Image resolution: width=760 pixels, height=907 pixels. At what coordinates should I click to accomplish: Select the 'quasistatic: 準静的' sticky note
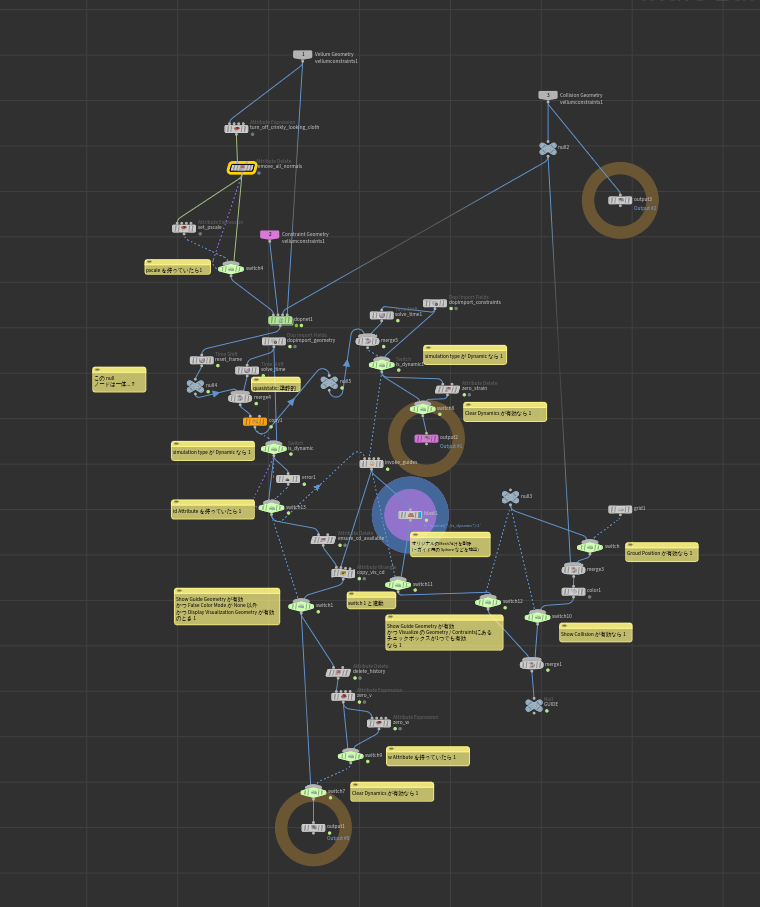[x=276, y=385]
